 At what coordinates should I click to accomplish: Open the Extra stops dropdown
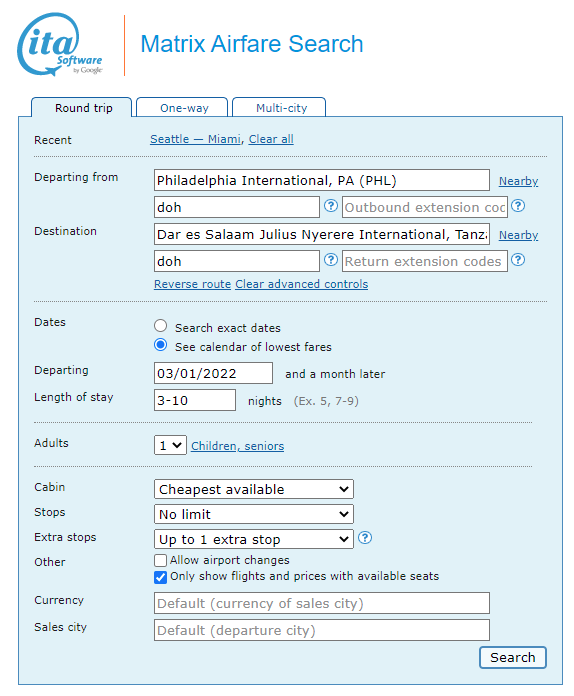[x=254, y=539]
